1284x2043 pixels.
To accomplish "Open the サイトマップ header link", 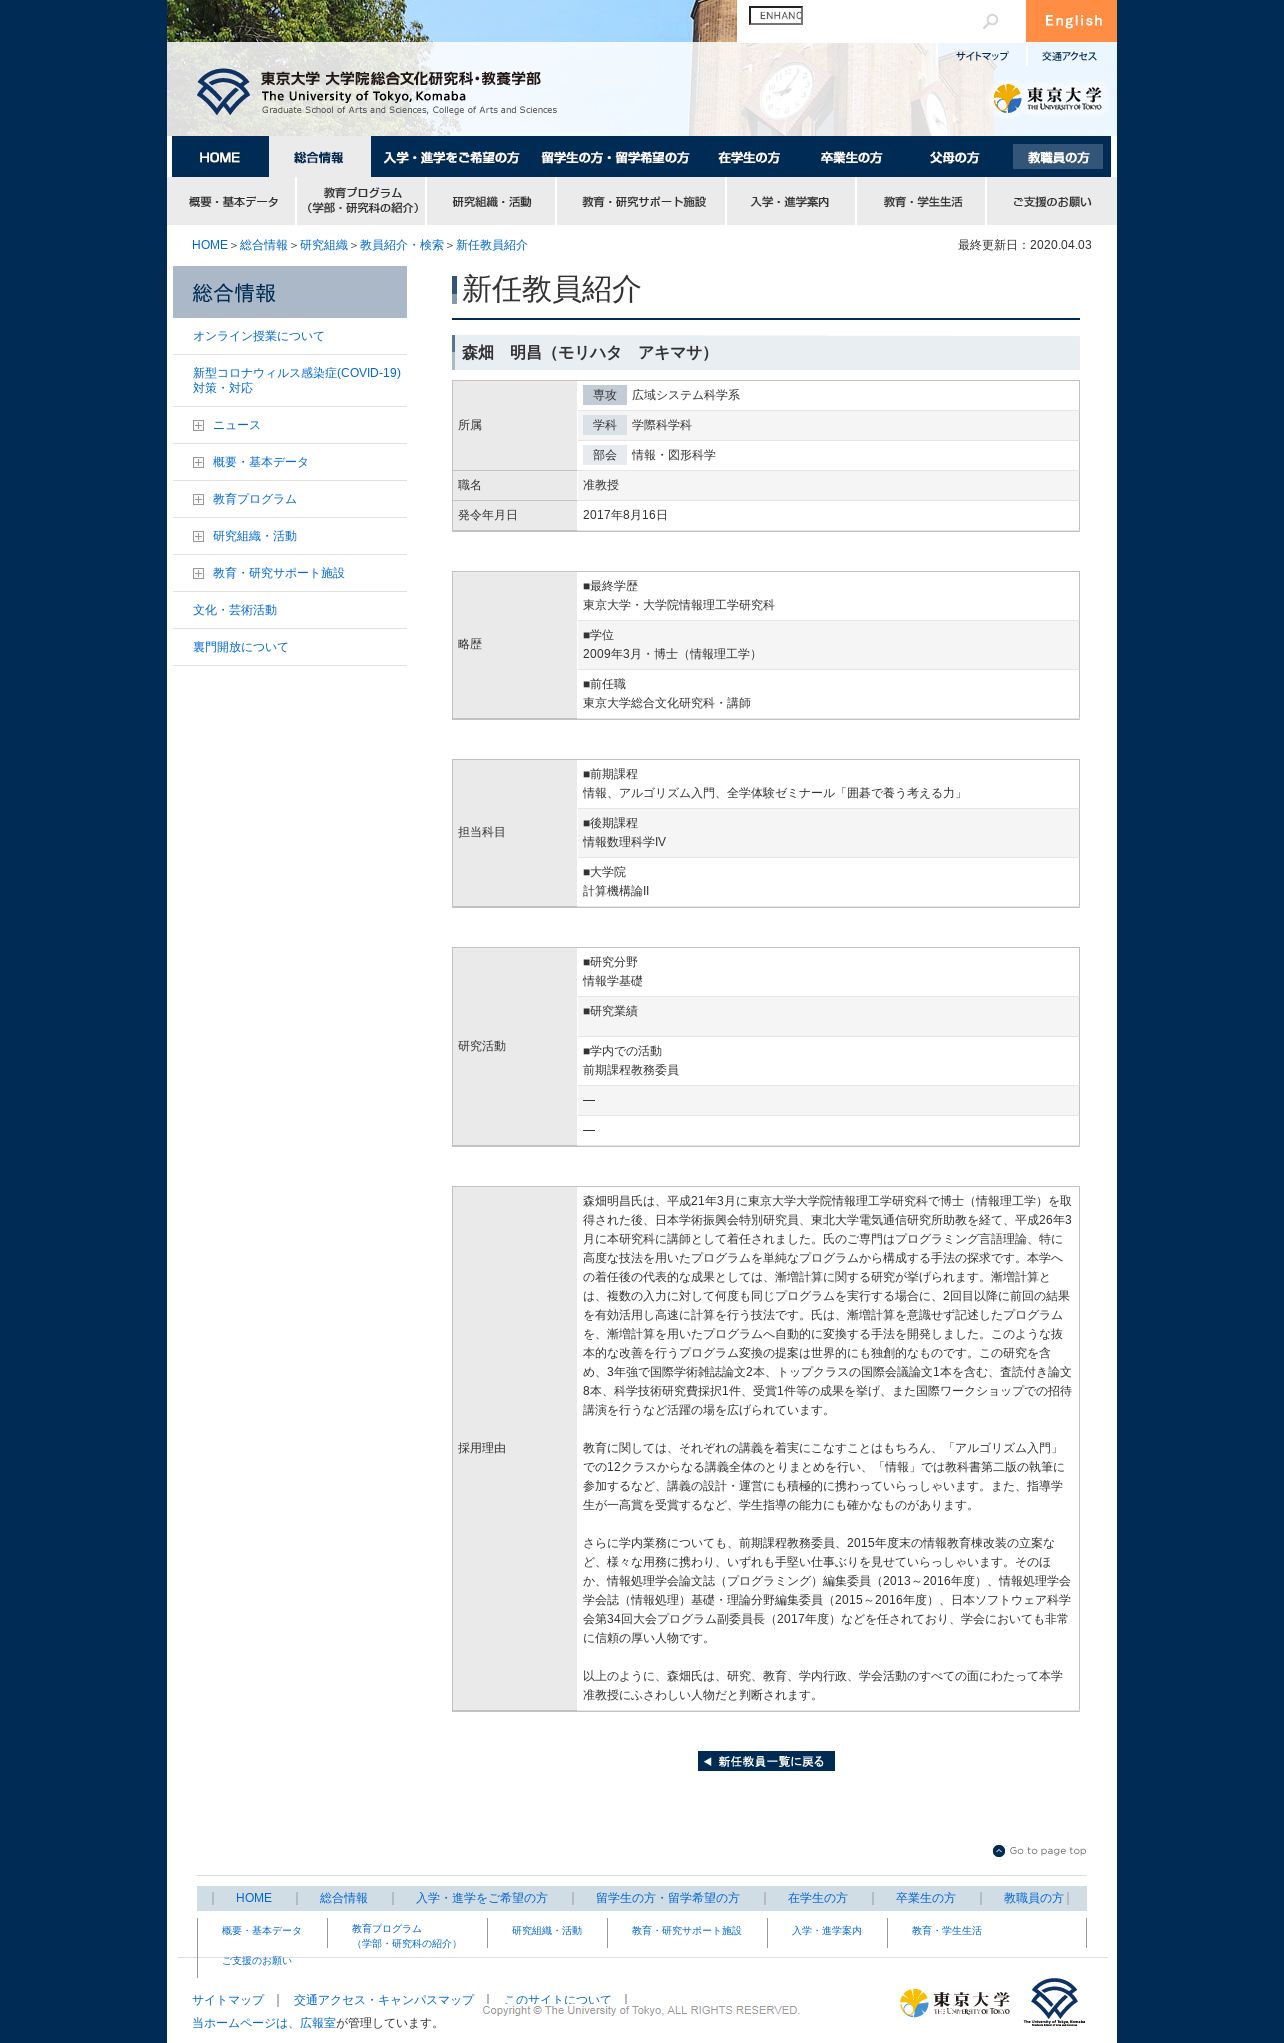I will coord(982,56).
